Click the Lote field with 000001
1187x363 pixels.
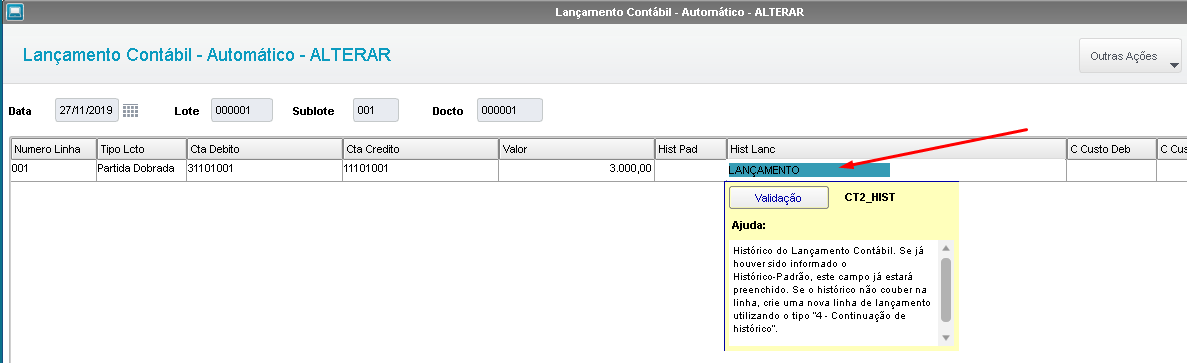[x=241, y=110]
